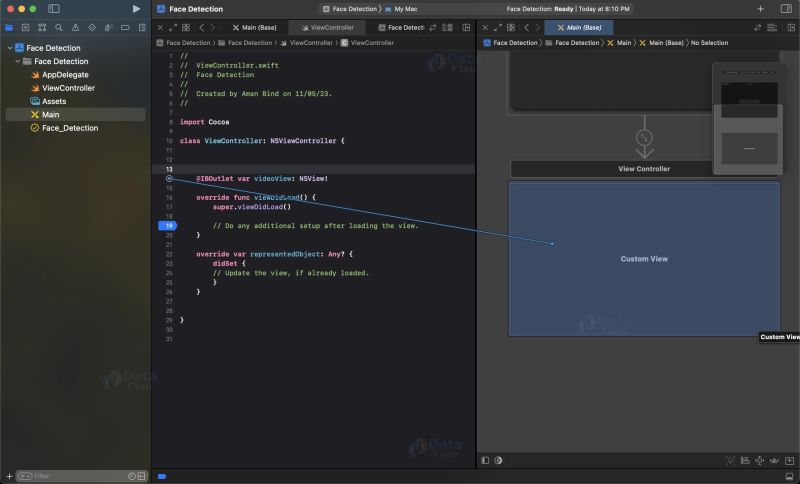Click the Face Detection Ready status
The height and width of the screenshot is (484, 800).
pyautogui.click(x=567, y=9)
